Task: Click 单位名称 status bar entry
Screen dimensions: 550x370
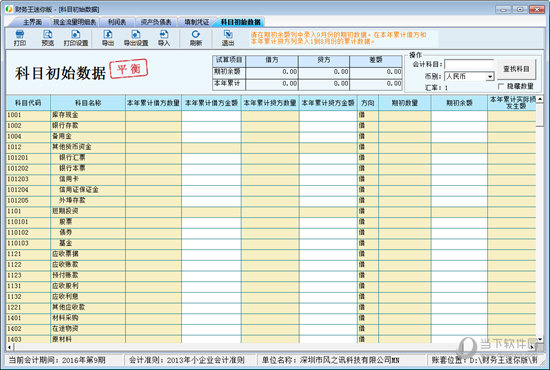Action: (x=330, y=360)
